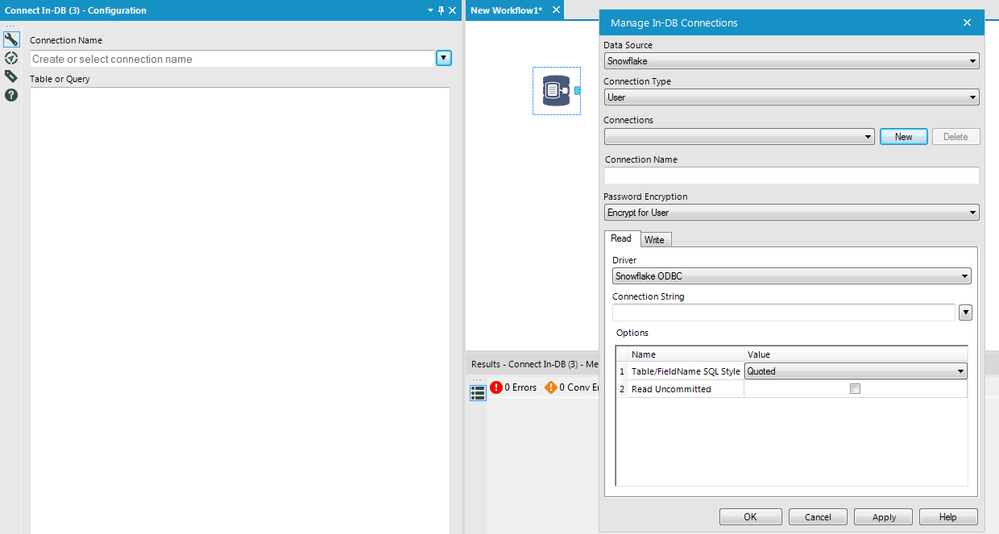This screenshot has width=999, height=534.
Task: Click the New connection button
Action: 903,136
